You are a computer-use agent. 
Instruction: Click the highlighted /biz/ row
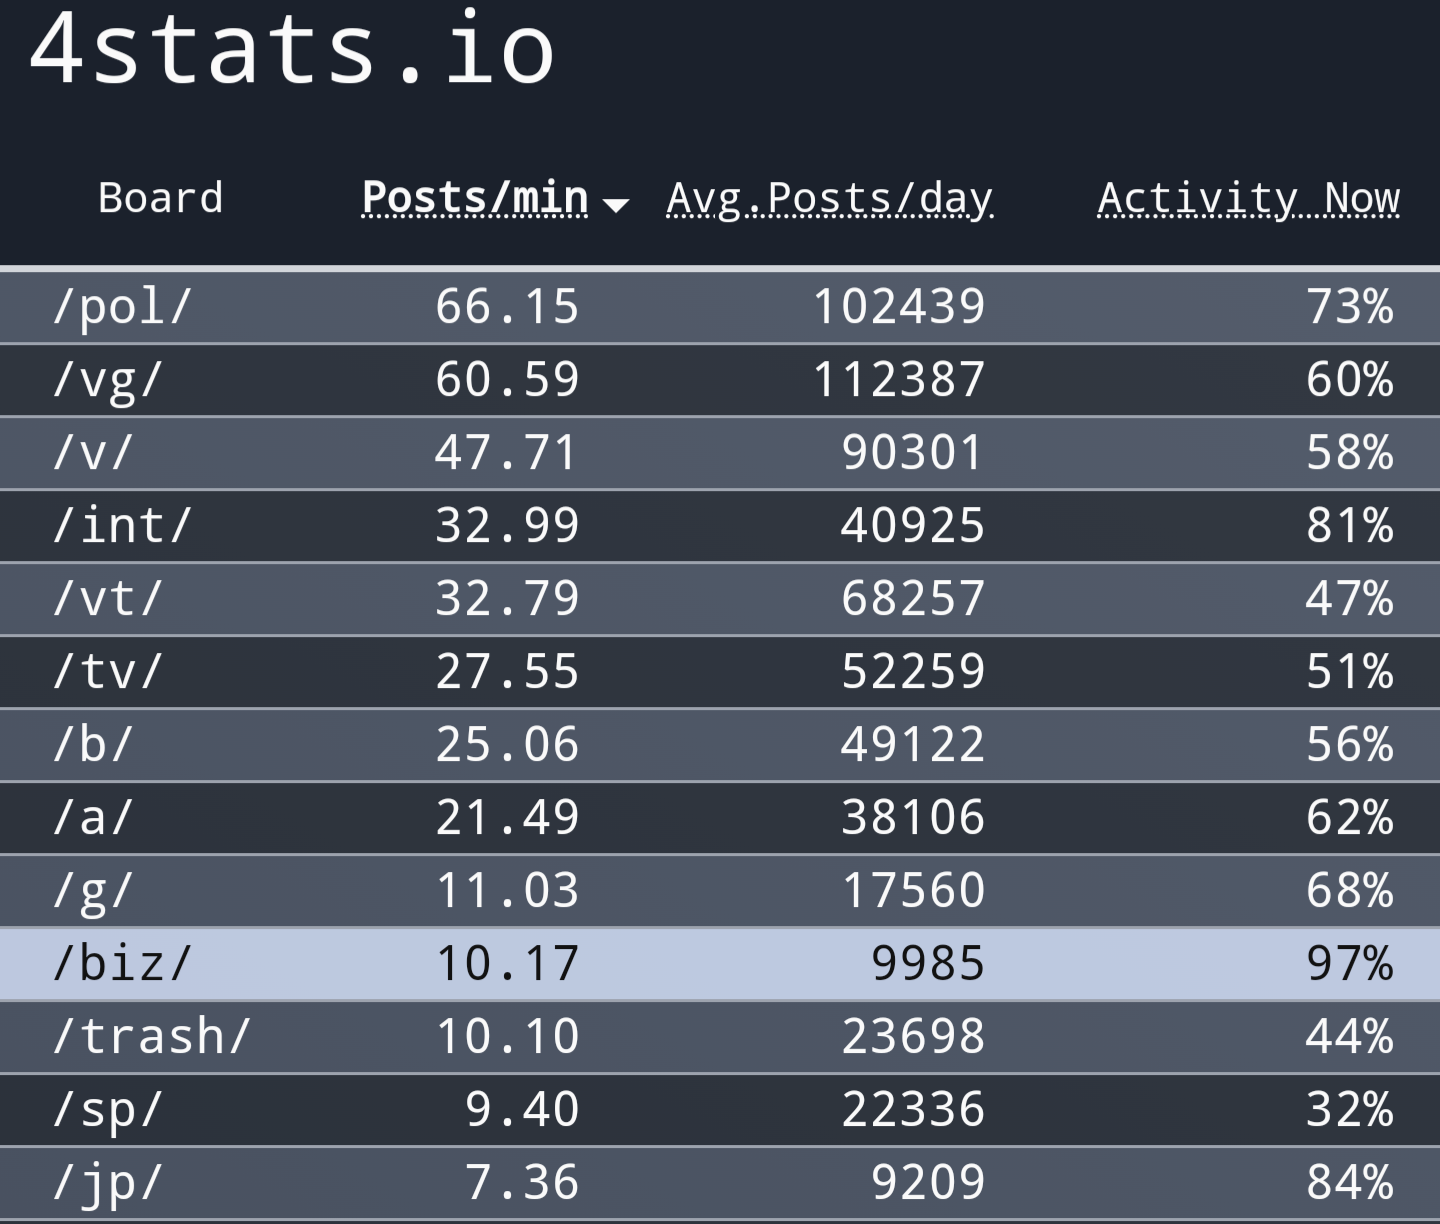pyautogui.click(x=720, y=964)
